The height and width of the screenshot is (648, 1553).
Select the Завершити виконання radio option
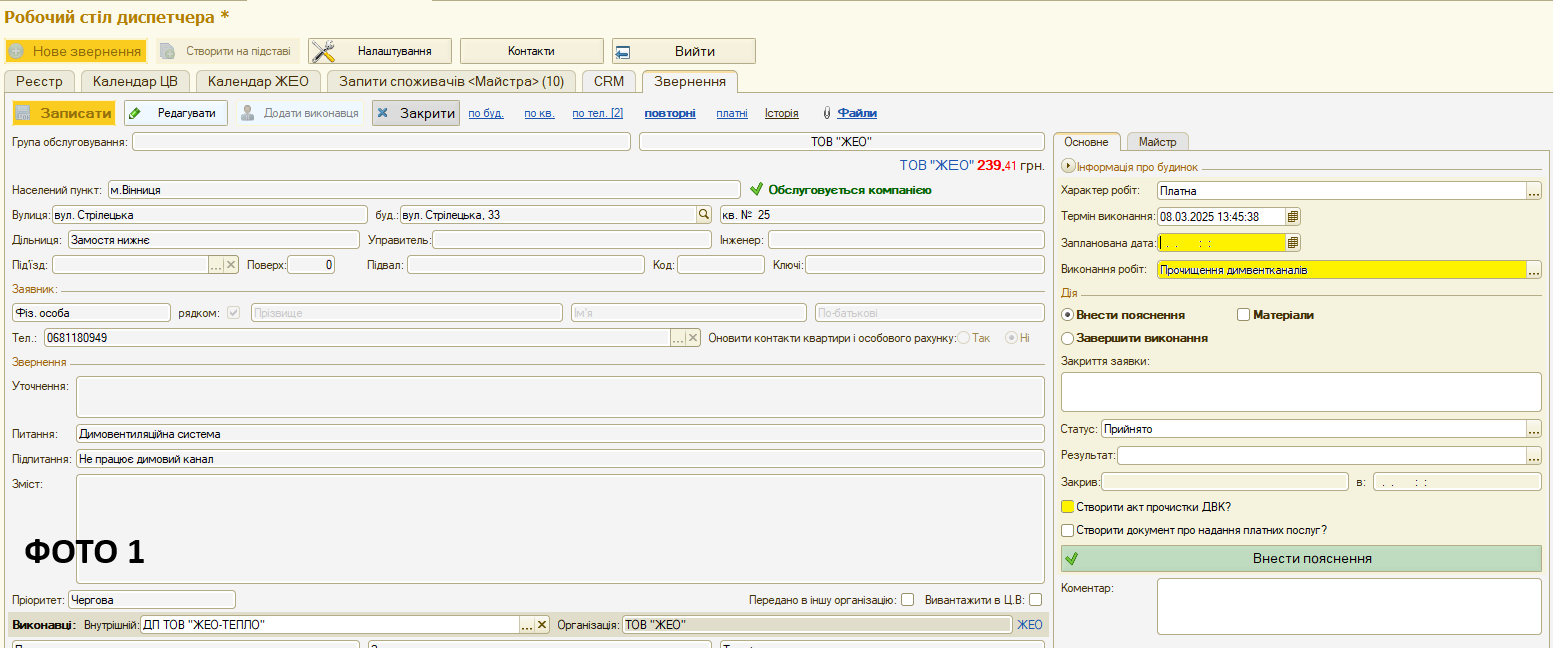pyautogui.click(x=1067, y=338)
